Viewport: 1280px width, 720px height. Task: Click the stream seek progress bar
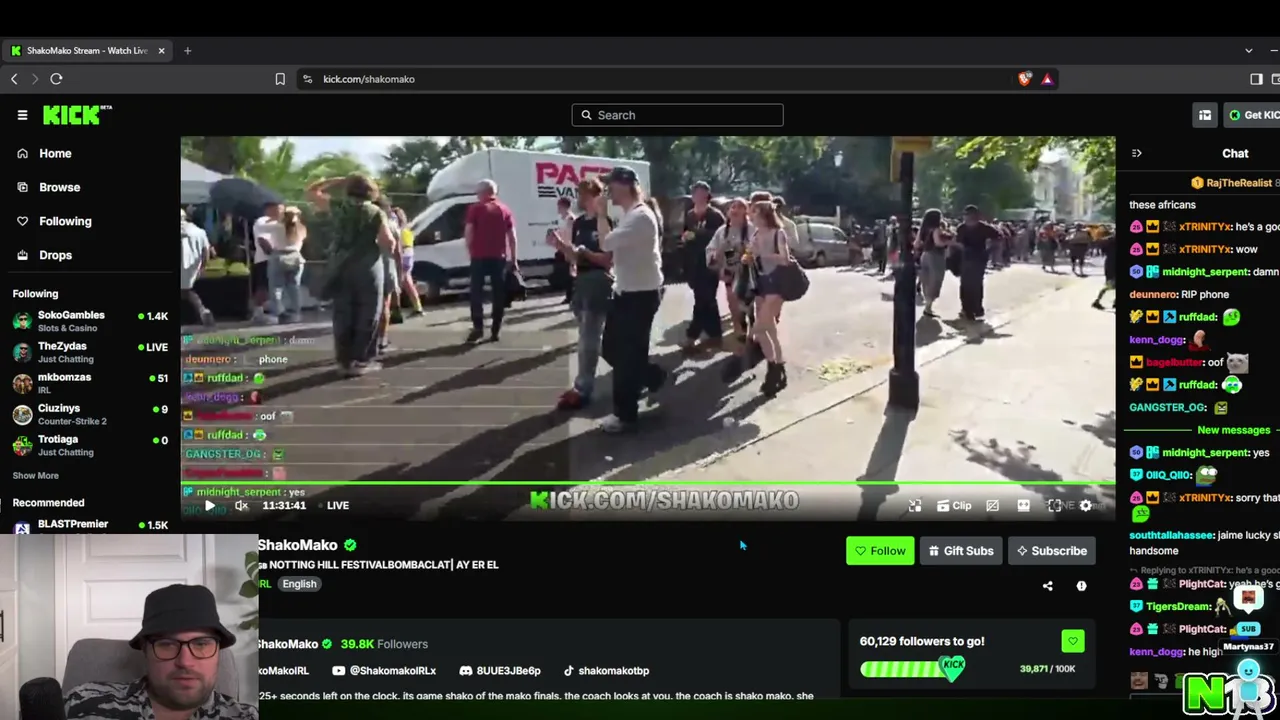click(x=648, y=484)
